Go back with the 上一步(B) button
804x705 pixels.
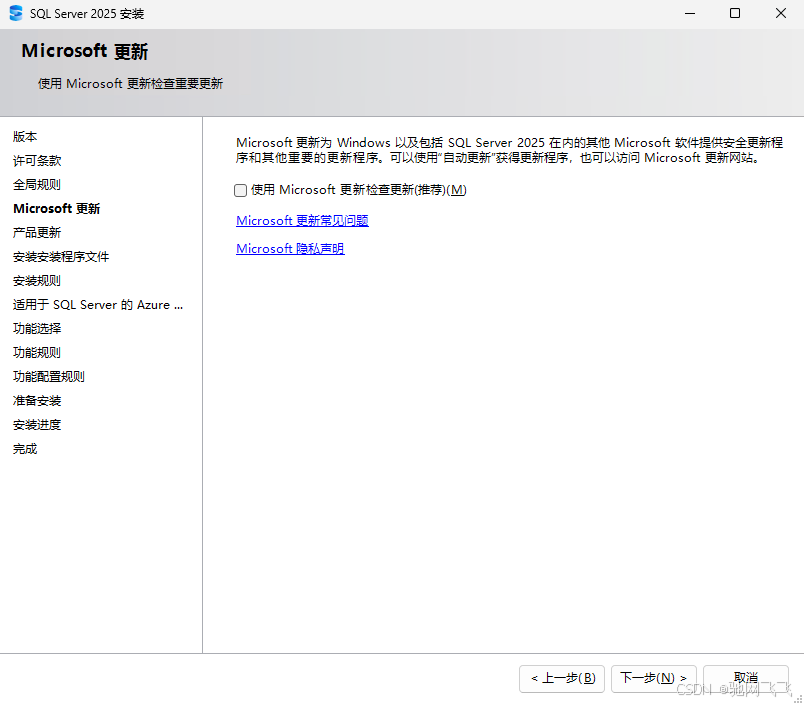point(562,678)
